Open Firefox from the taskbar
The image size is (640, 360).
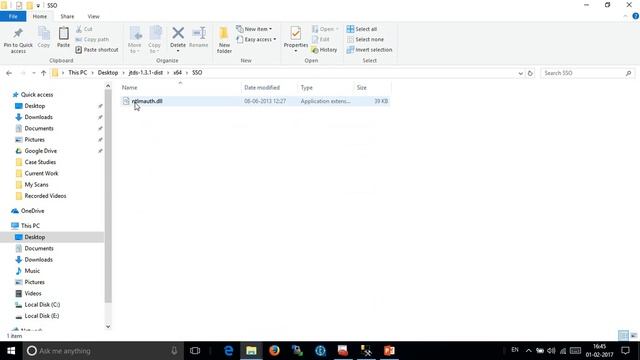(274, 351)
